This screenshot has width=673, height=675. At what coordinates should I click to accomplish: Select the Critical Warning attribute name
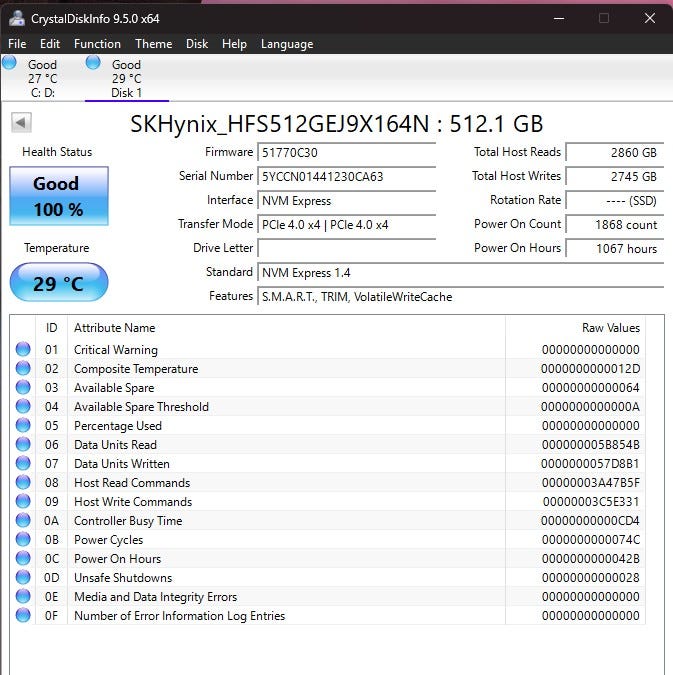[x=116, y=350]
